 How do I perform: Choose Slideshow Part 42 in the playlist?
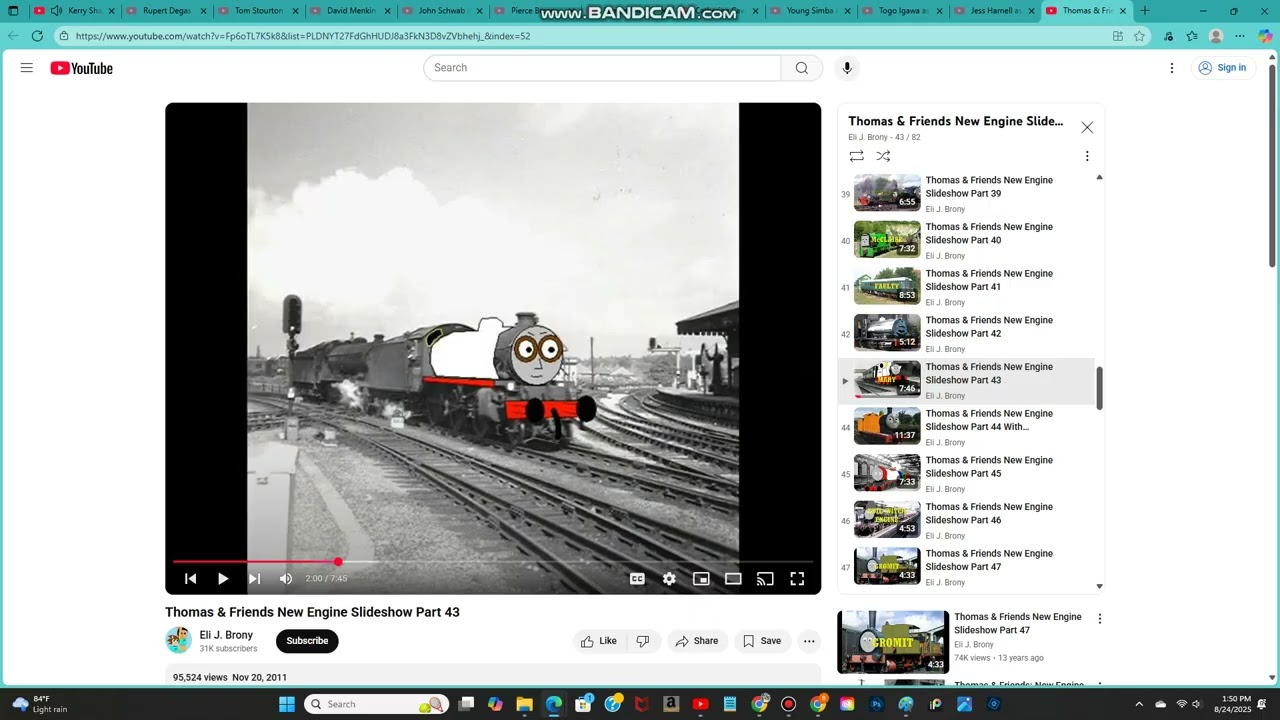click(966, 334)
